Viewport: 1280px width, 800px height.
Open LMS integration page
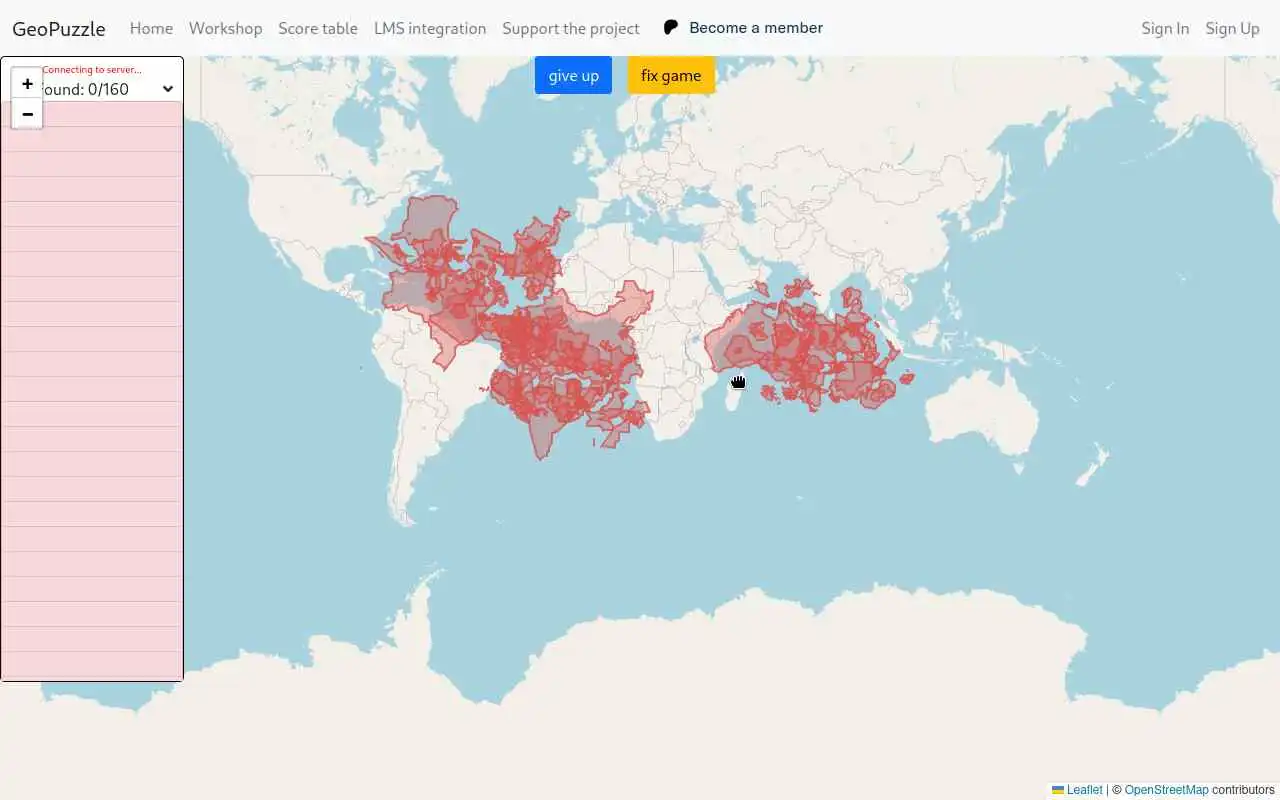[x=430, y=28]
